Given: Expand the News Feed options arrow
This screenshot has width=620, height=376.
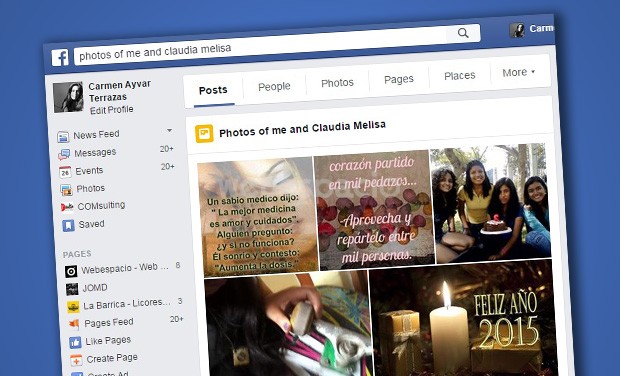Looking at the screenshot, I should (169, 130).
